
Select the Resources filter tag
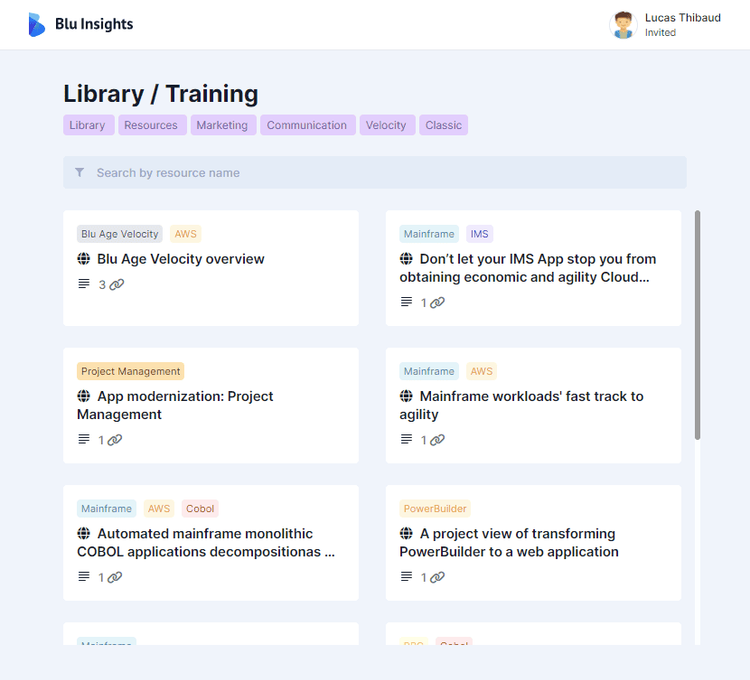[151, 125]
